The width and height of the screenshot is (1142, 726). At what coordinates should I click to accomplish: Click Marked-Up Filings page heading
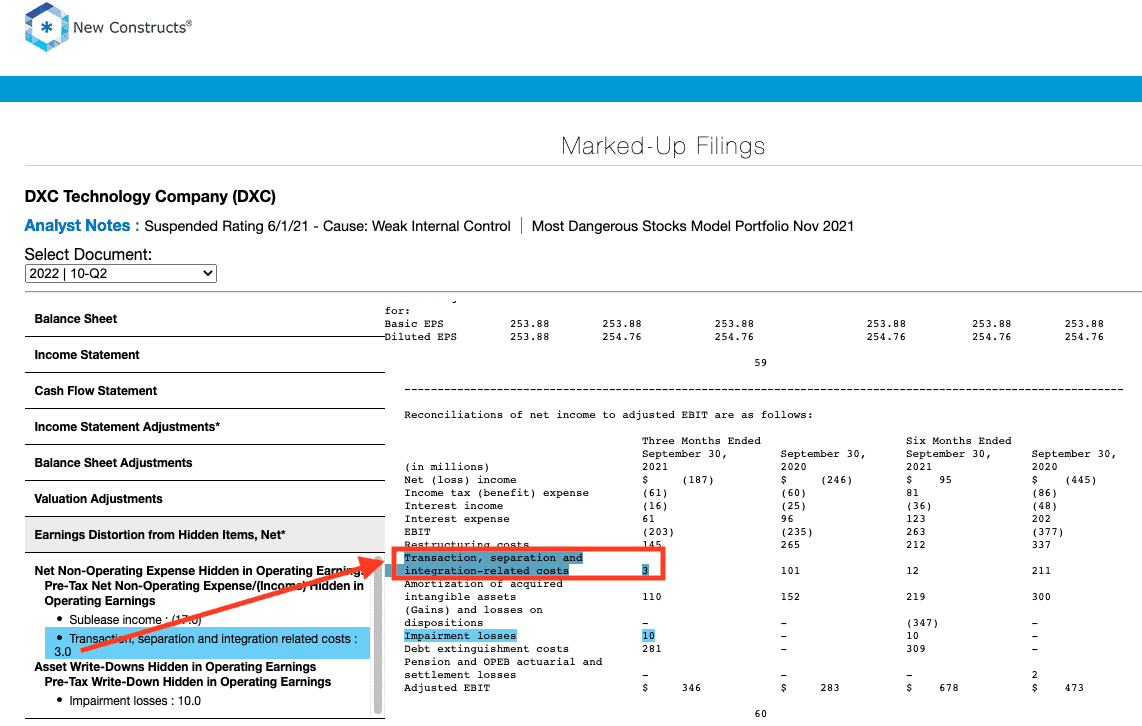(663, 146)
